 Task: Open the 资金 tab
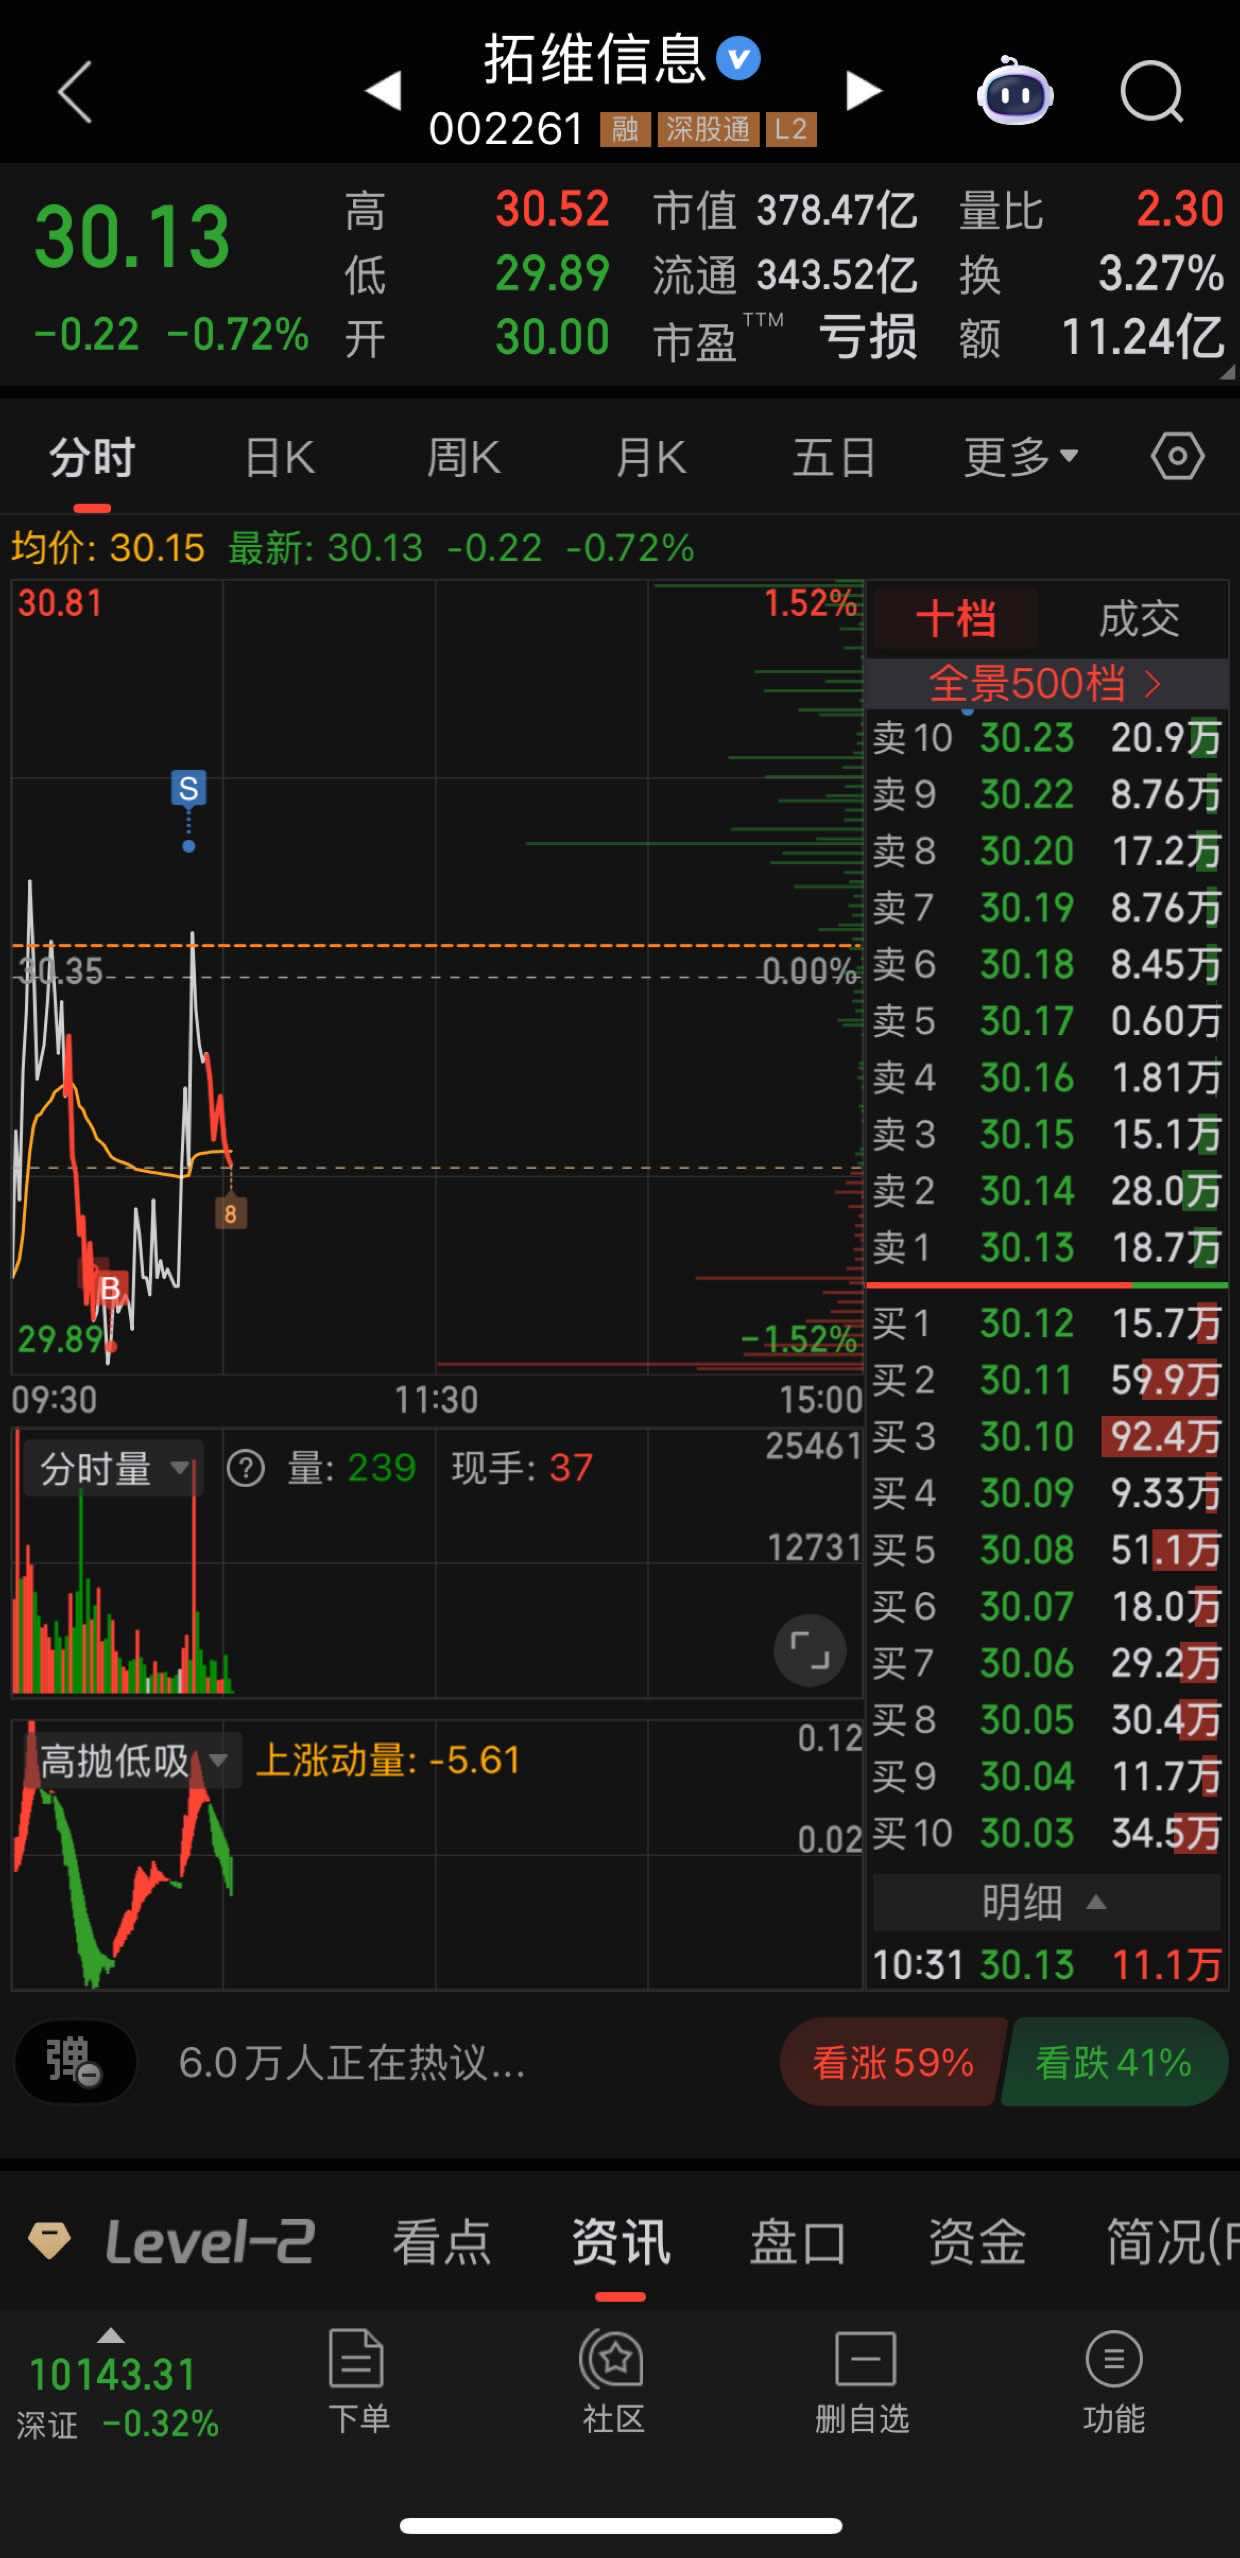coord(977,2242)
